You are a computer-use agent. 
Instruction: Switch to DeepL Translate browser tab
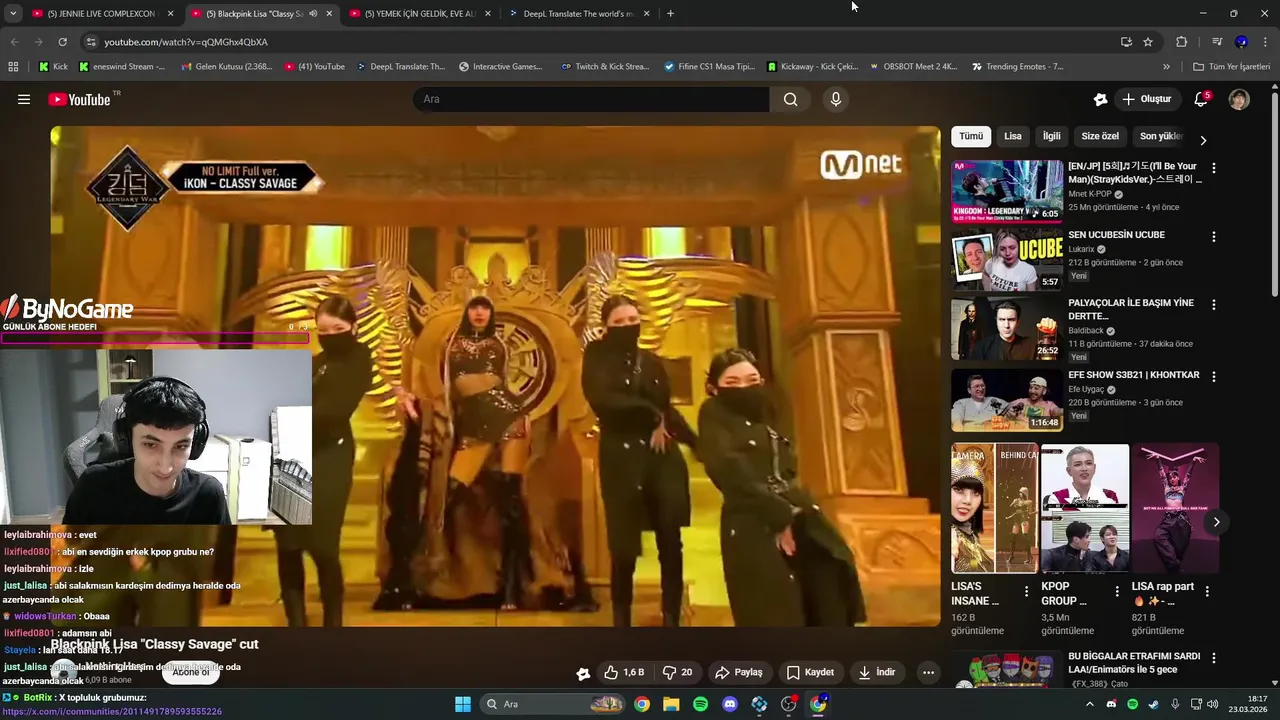(x=578, y=14)
